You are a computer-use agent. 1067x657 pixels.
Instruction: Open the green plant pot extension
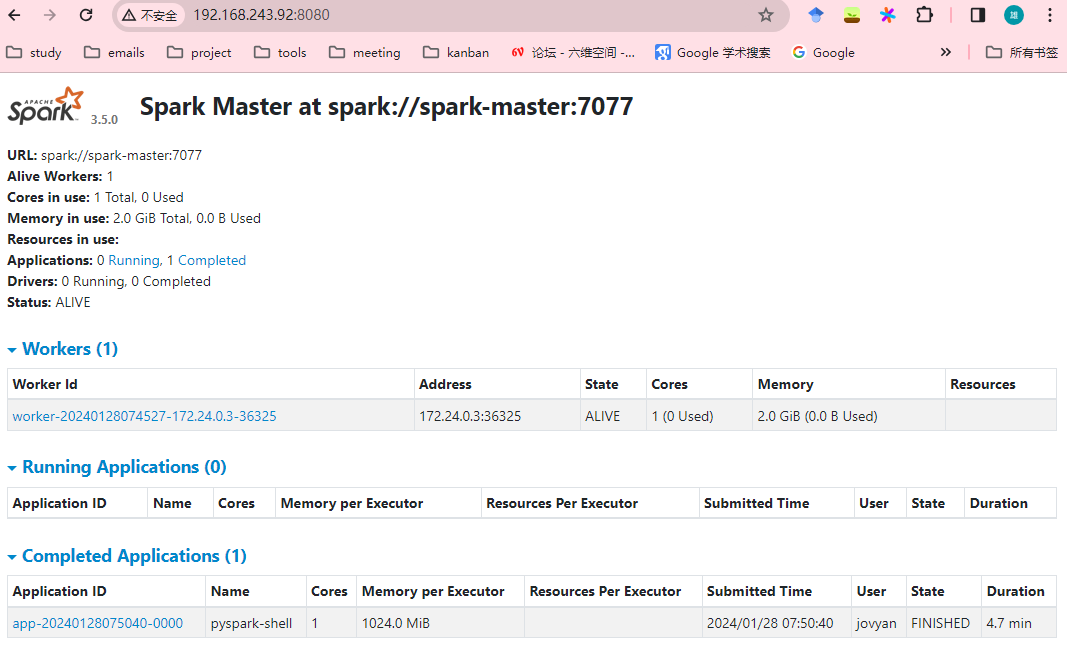851,15
